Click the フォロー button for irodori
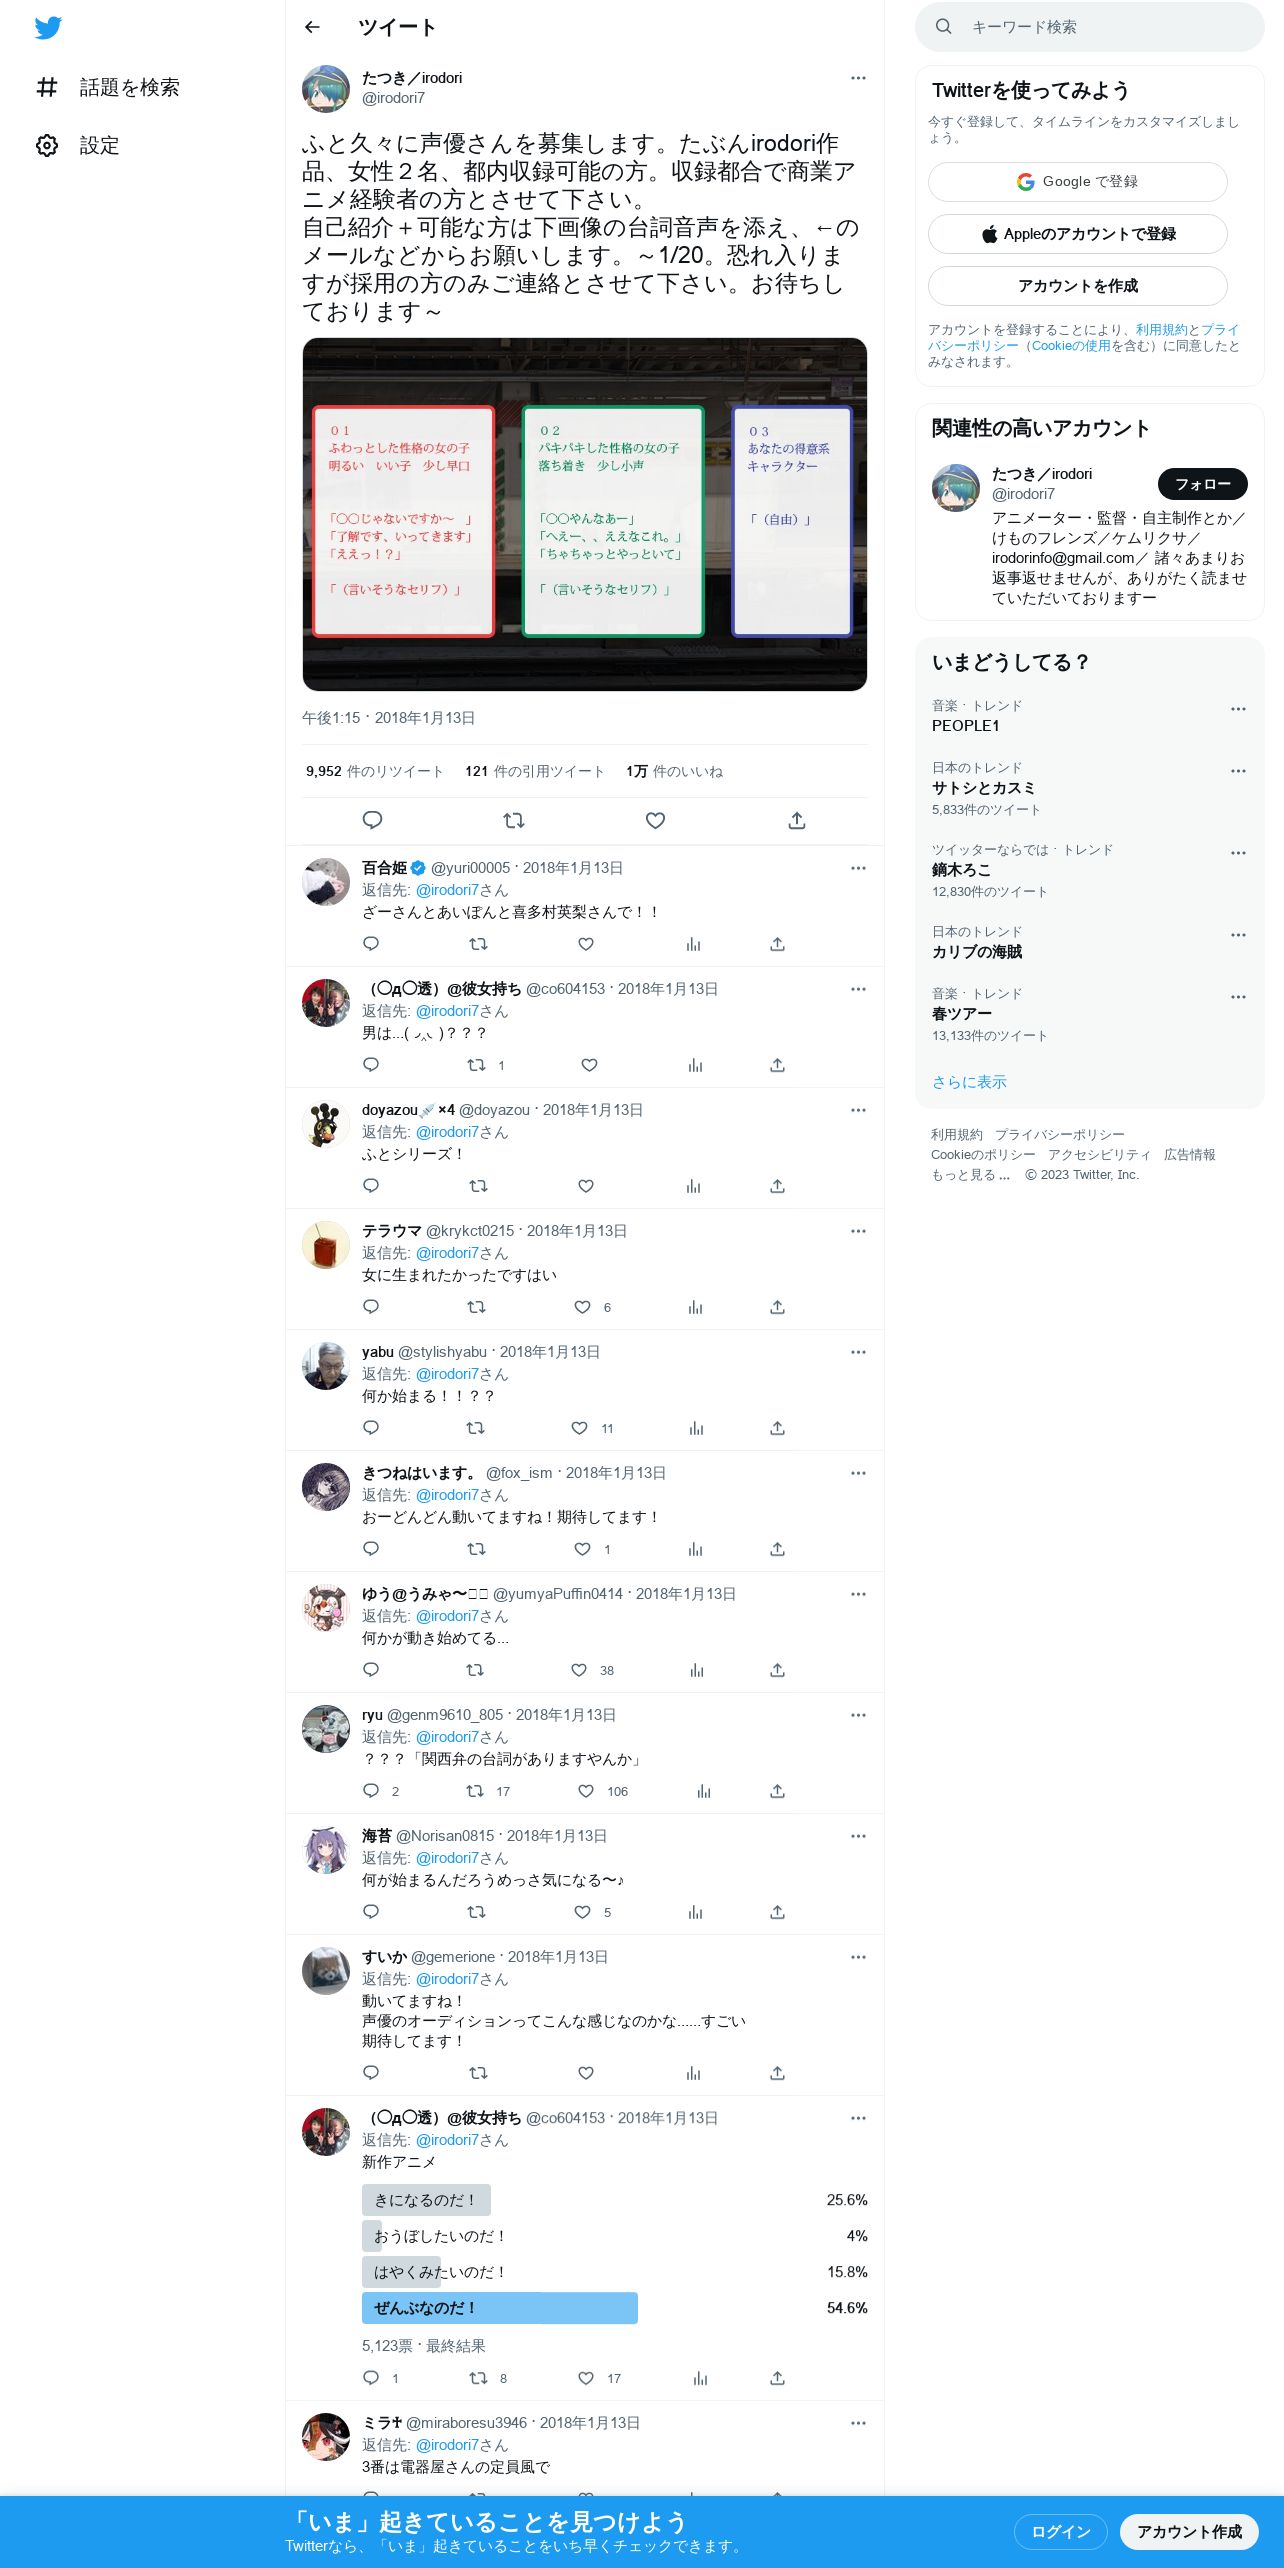This screenshot has height=2568, width=1284. [x=1202, y=484]
